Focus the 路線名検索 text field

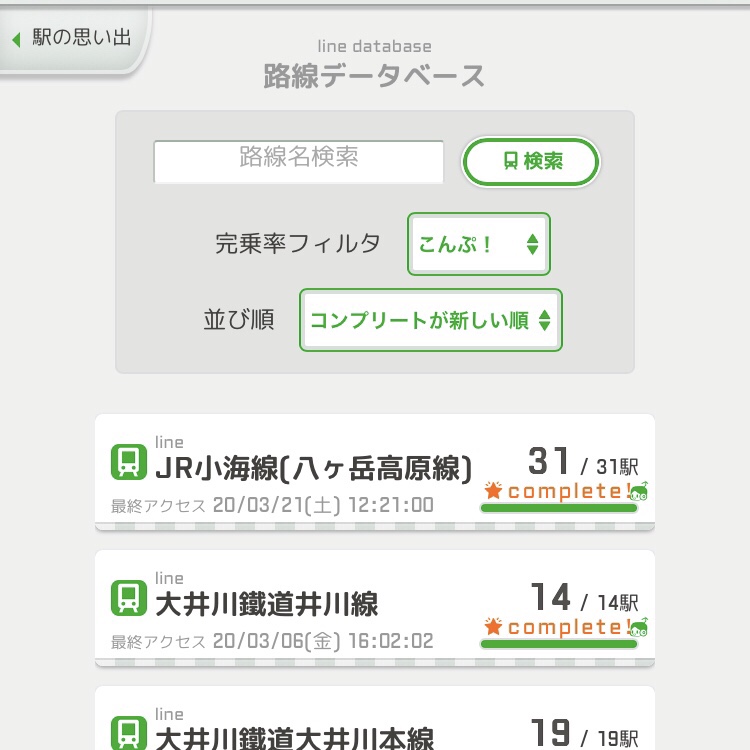tap(298, 162)
